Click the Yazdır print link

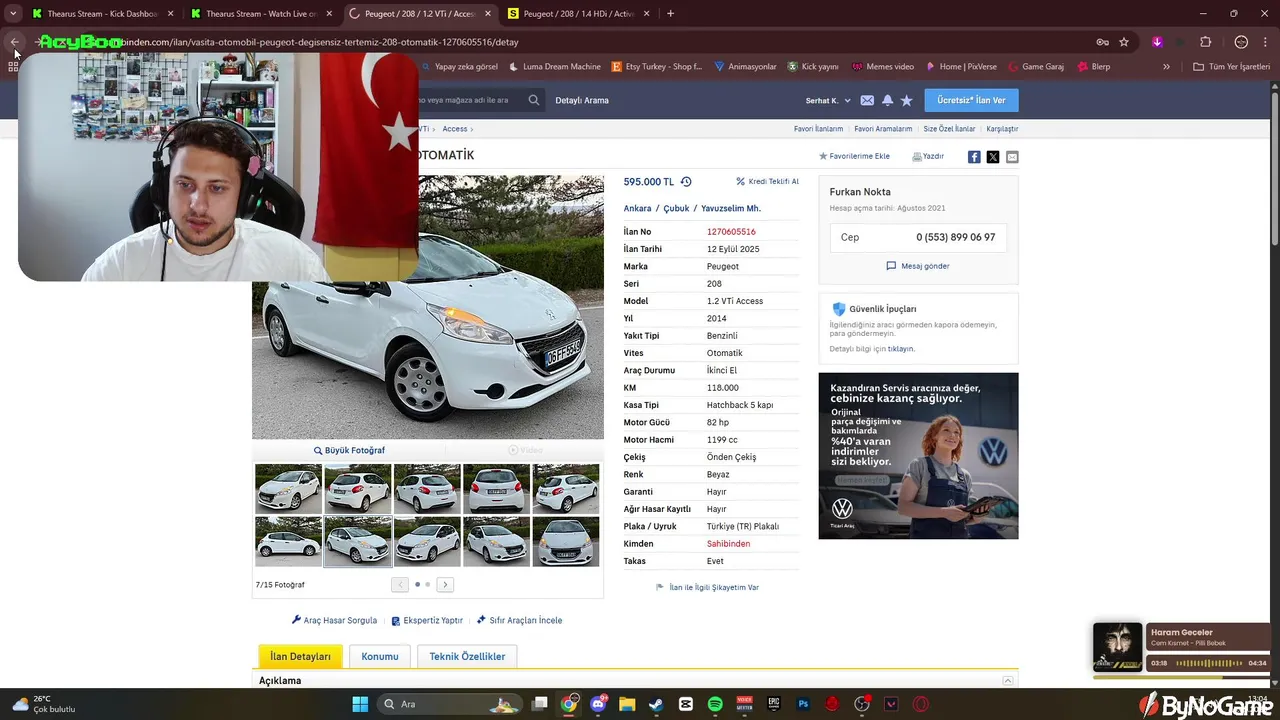tap(928, 157)
